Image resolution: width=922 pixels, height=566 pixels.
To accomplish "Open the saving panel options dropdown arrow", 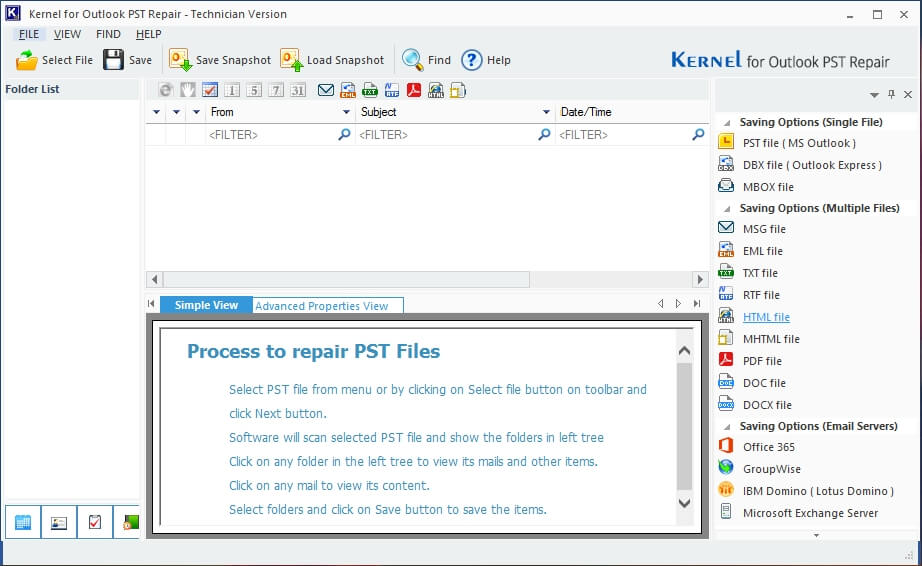I will coord(874,95).
